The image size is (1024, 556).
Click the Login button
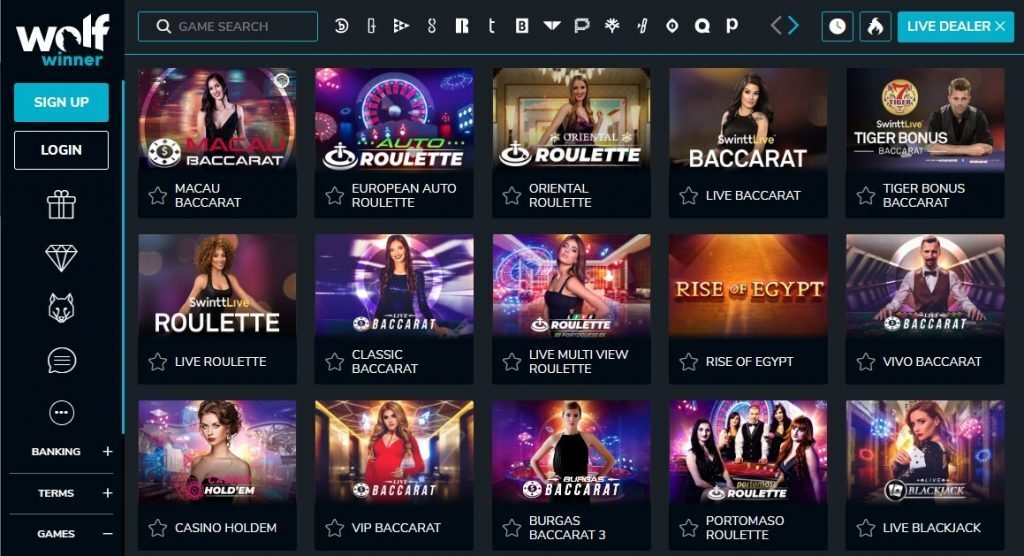(61, 150)
